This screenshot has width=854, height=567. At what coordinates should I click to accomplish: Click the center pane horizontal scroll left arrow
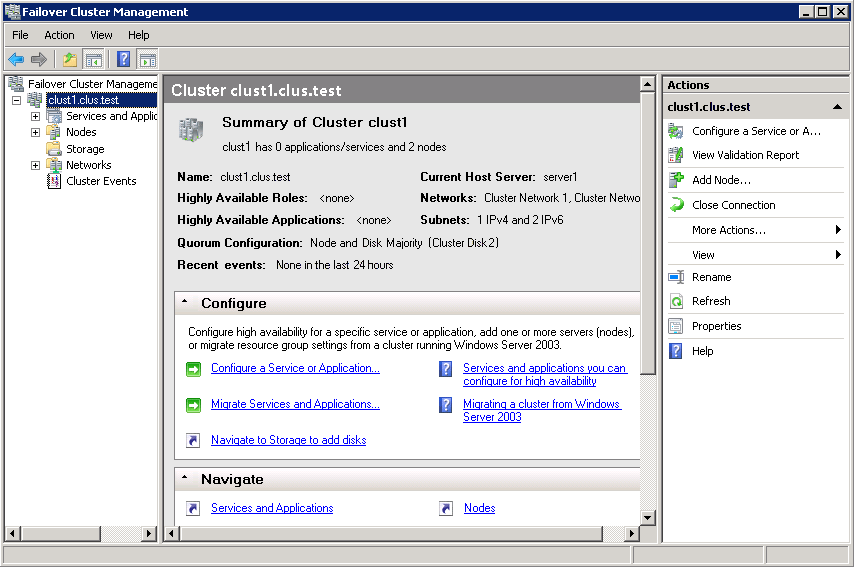click(x=172, y=533)
